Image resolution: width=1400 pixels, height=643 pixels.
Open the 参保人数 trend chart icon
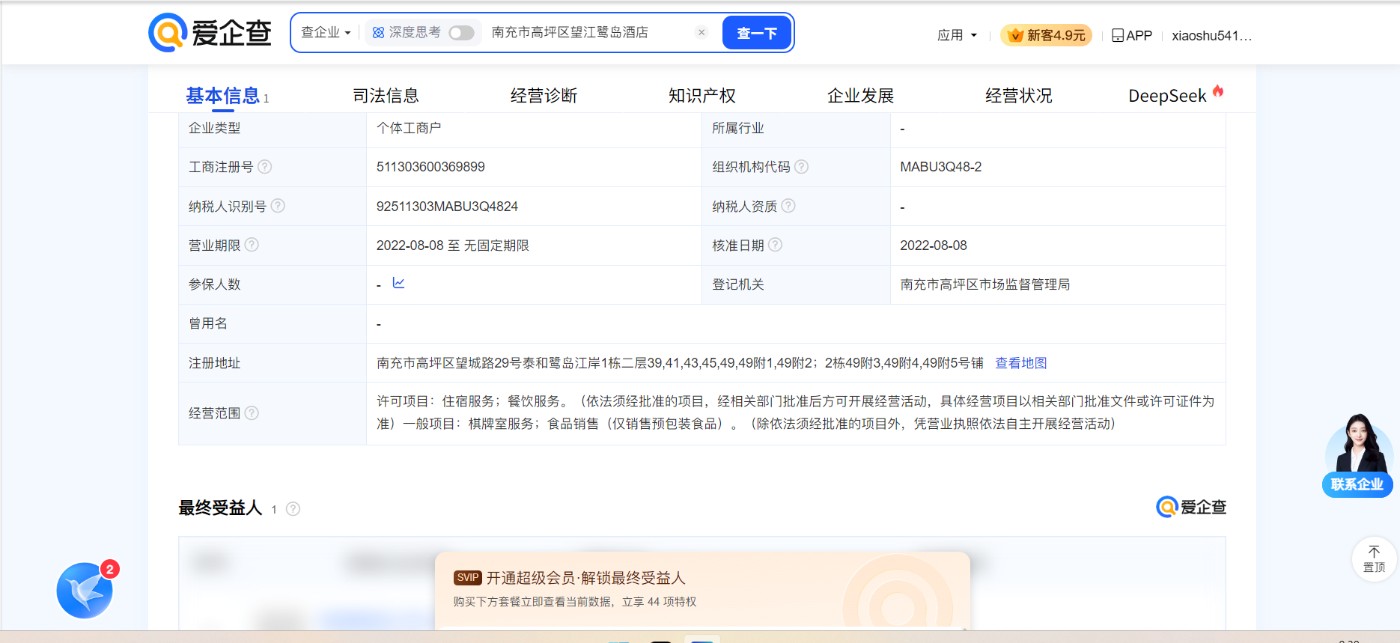coord(398,284)
